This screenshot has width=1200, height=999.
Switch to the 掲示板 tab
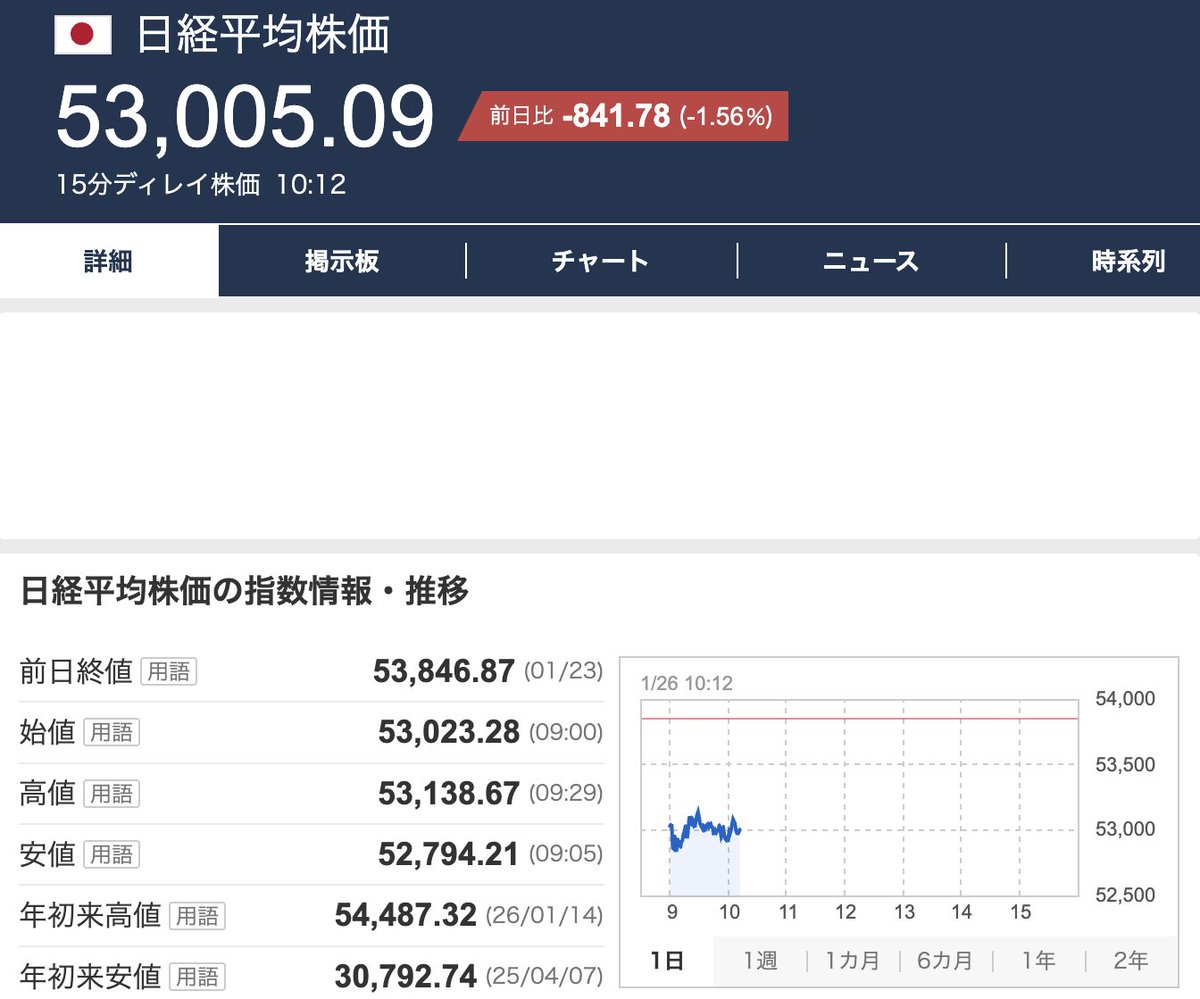click(342, 260)
